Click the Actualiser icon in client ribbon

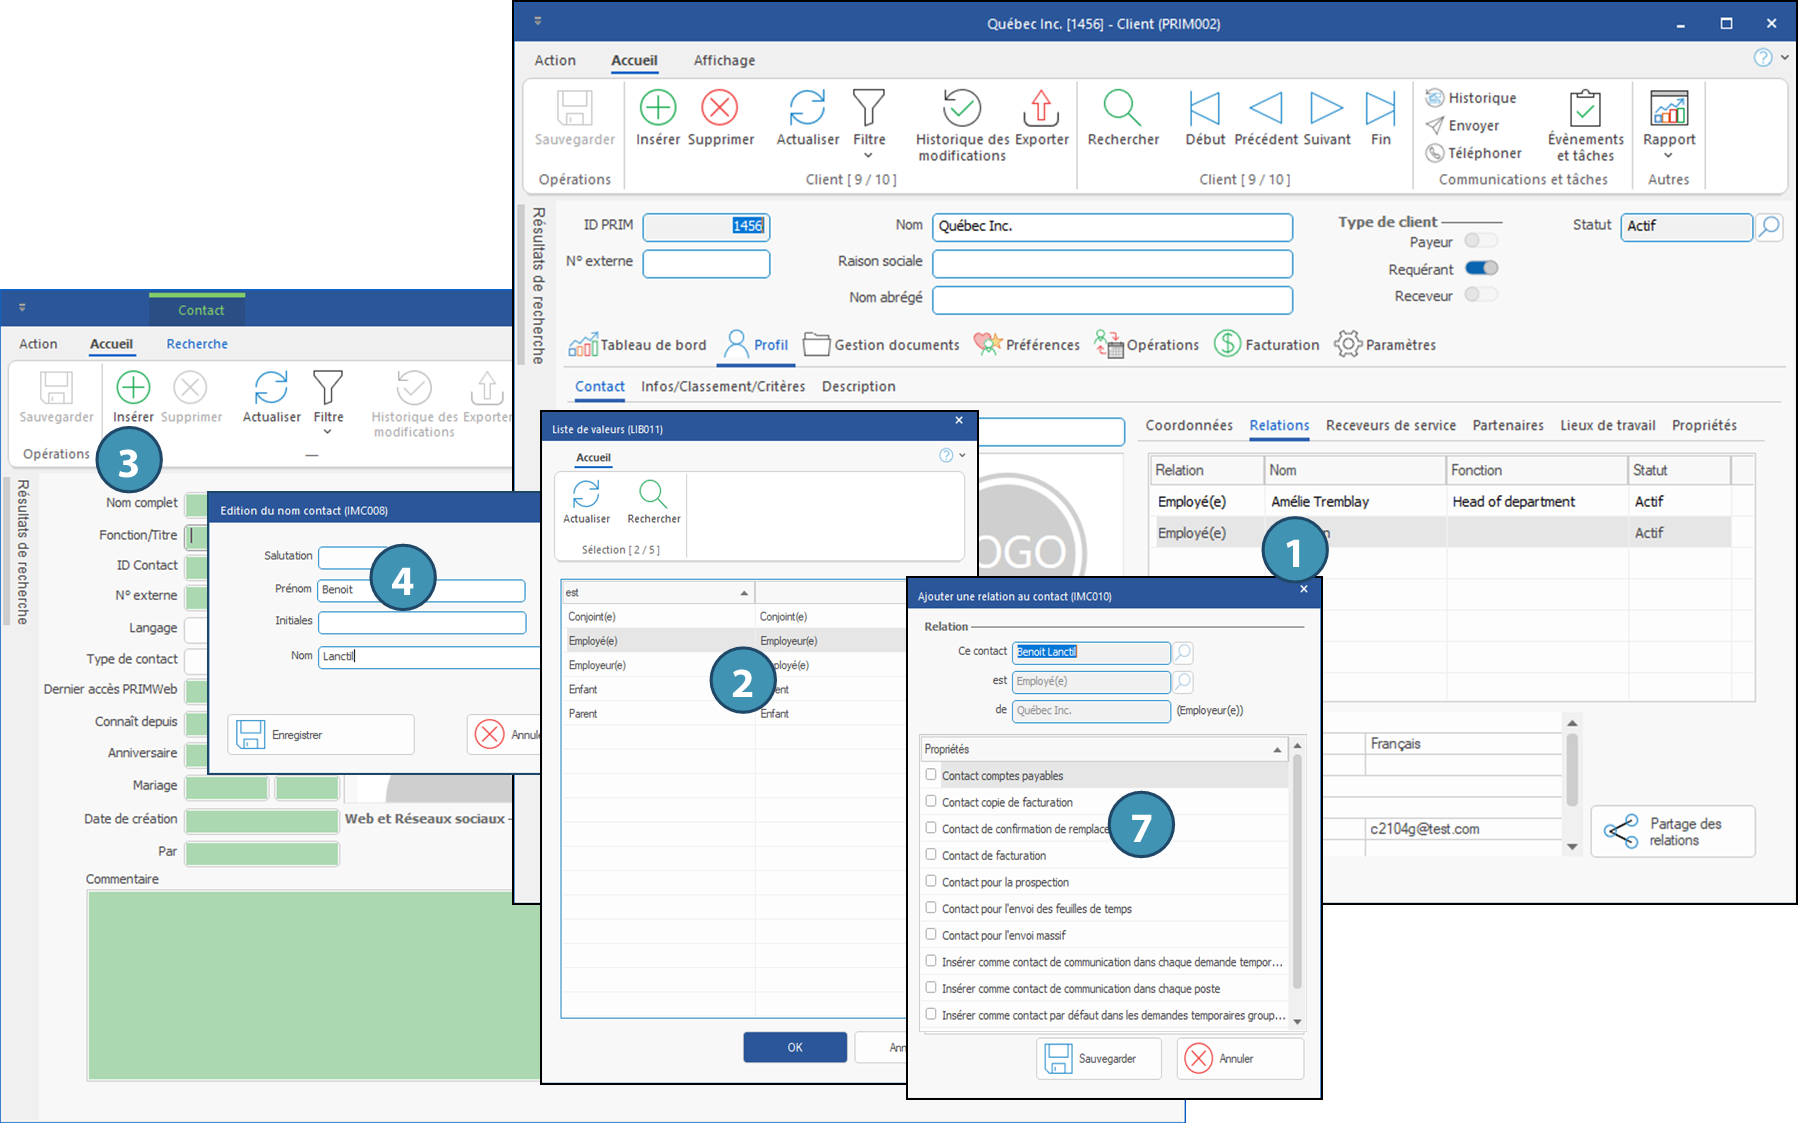(807, 108)
